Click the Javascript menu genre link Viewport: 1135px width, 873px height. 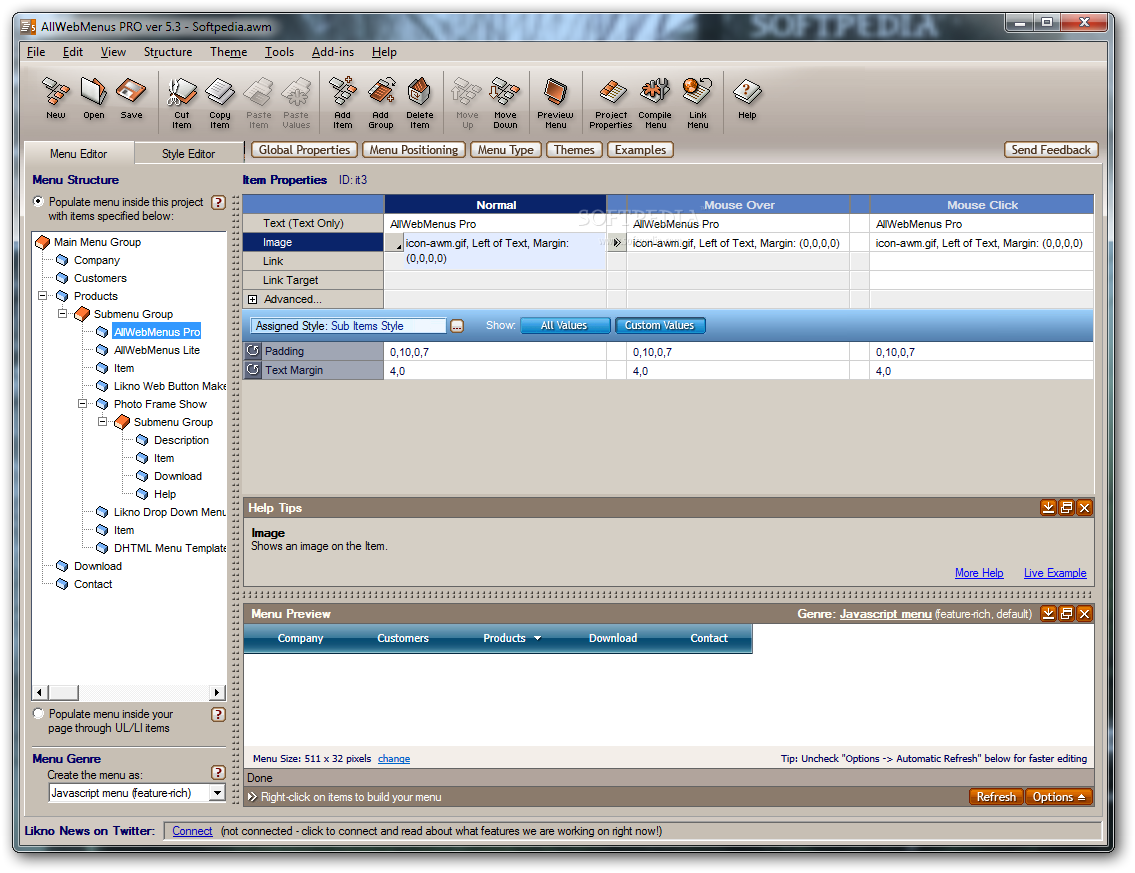(885, 614)
